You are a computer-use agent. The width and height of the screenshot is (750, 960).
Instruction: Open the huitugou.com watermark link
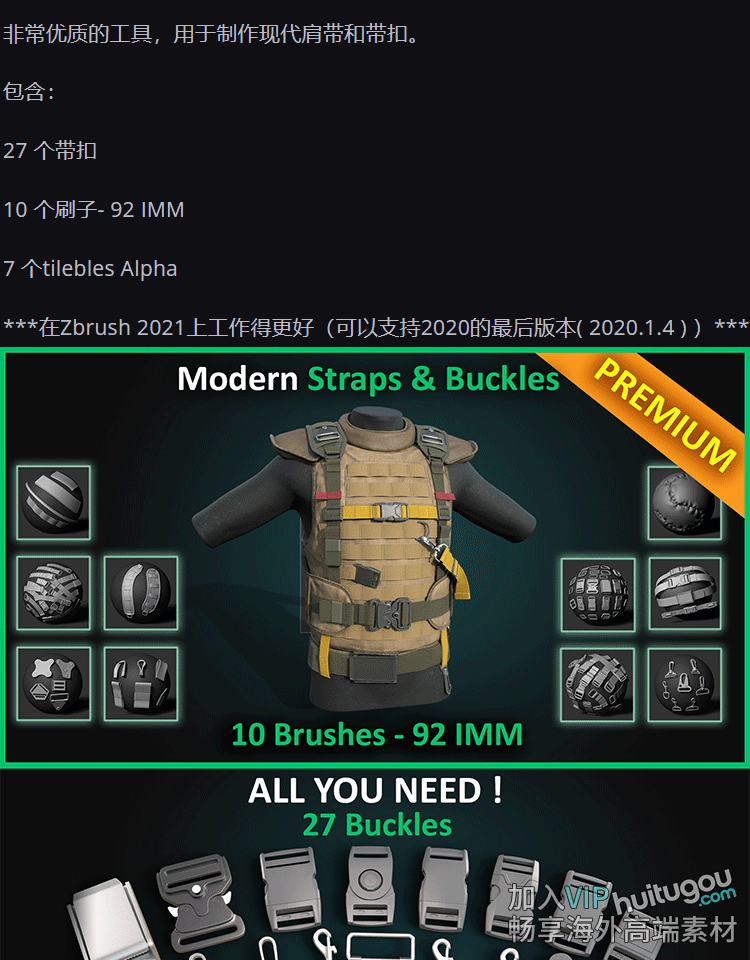[673, 892]
